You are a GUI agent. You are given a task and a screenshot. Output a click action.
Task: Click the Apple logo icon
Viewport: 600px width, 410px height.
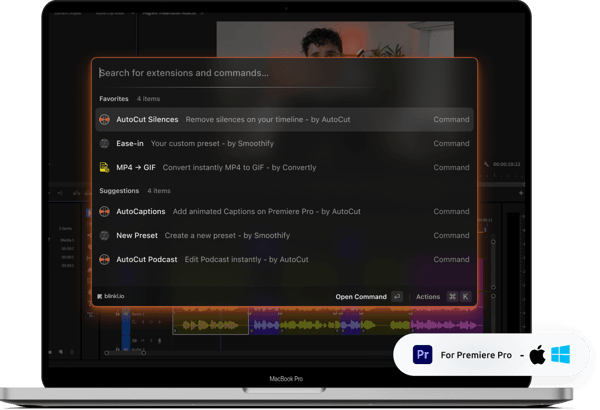(x=537, y=355)
